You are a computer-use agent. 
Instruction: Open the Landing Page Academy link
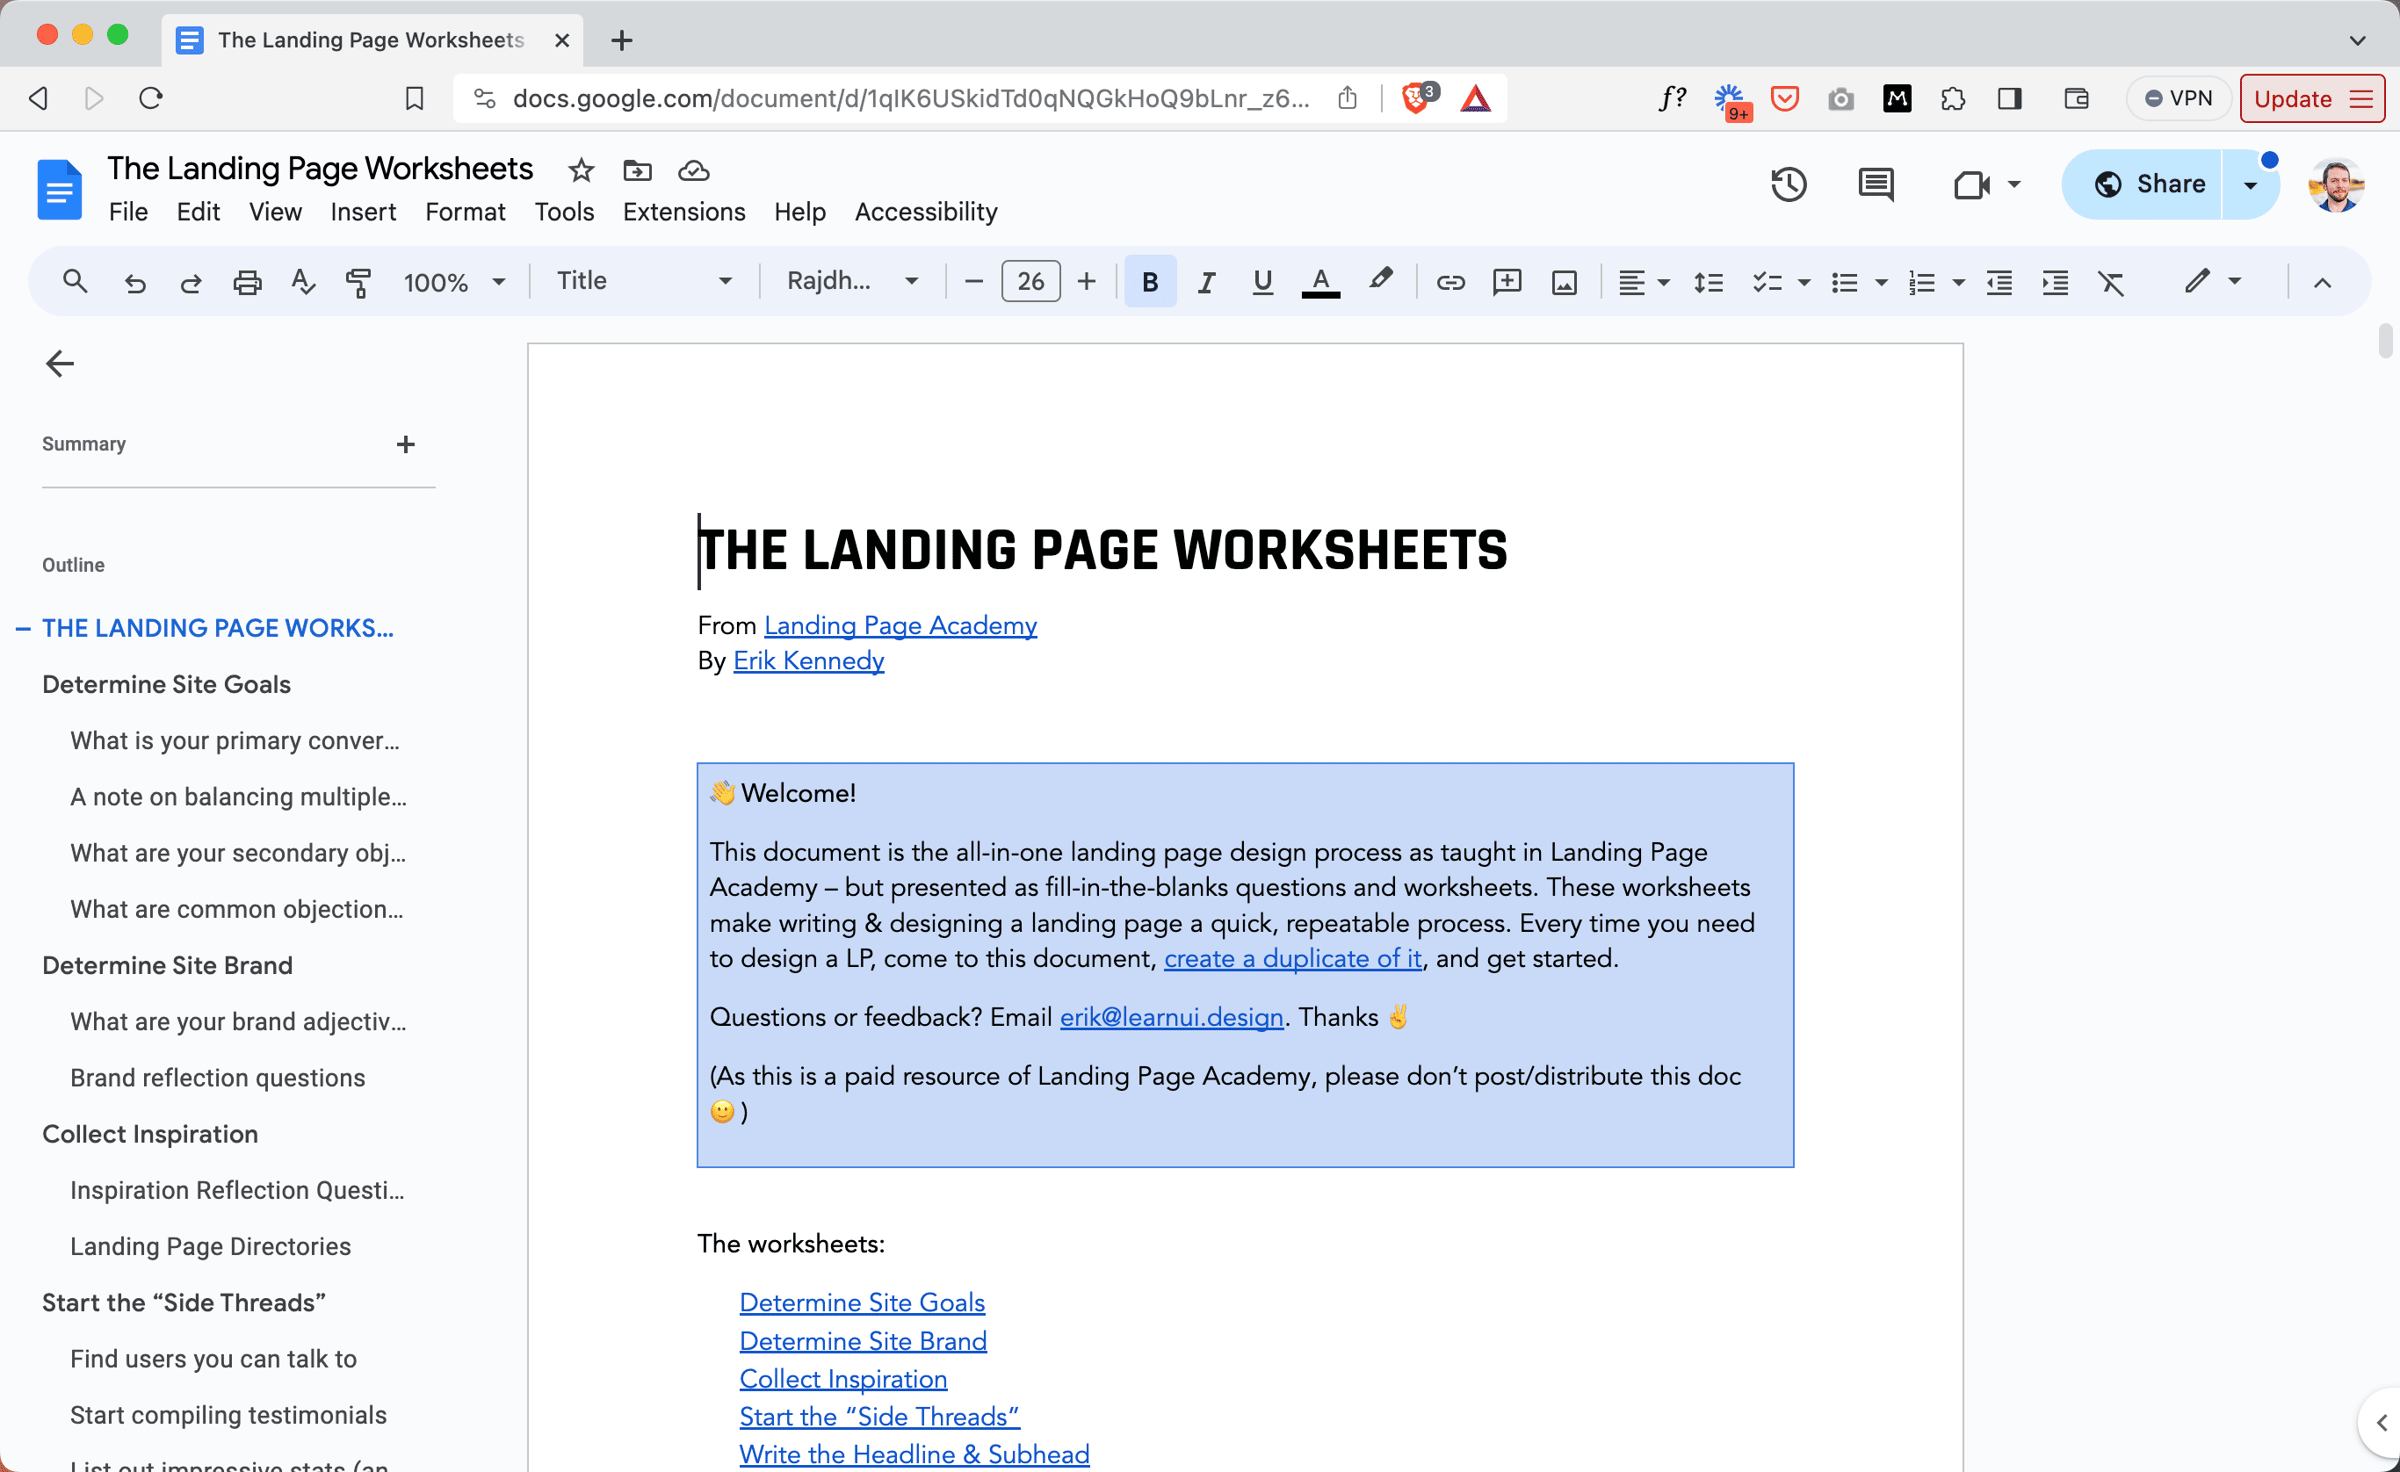pos(900,626)
